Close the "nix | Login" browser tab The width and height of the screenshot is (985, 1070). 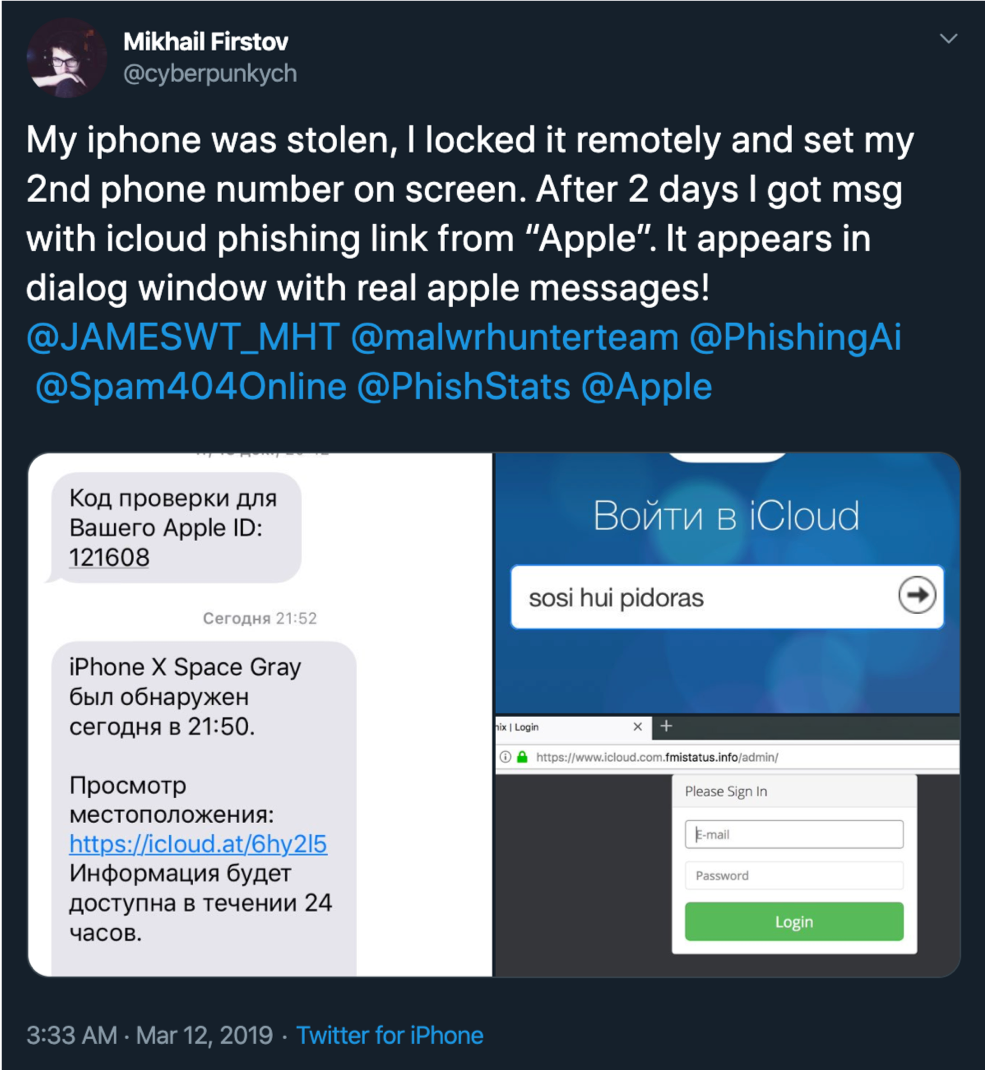click(x=637, y=727)
